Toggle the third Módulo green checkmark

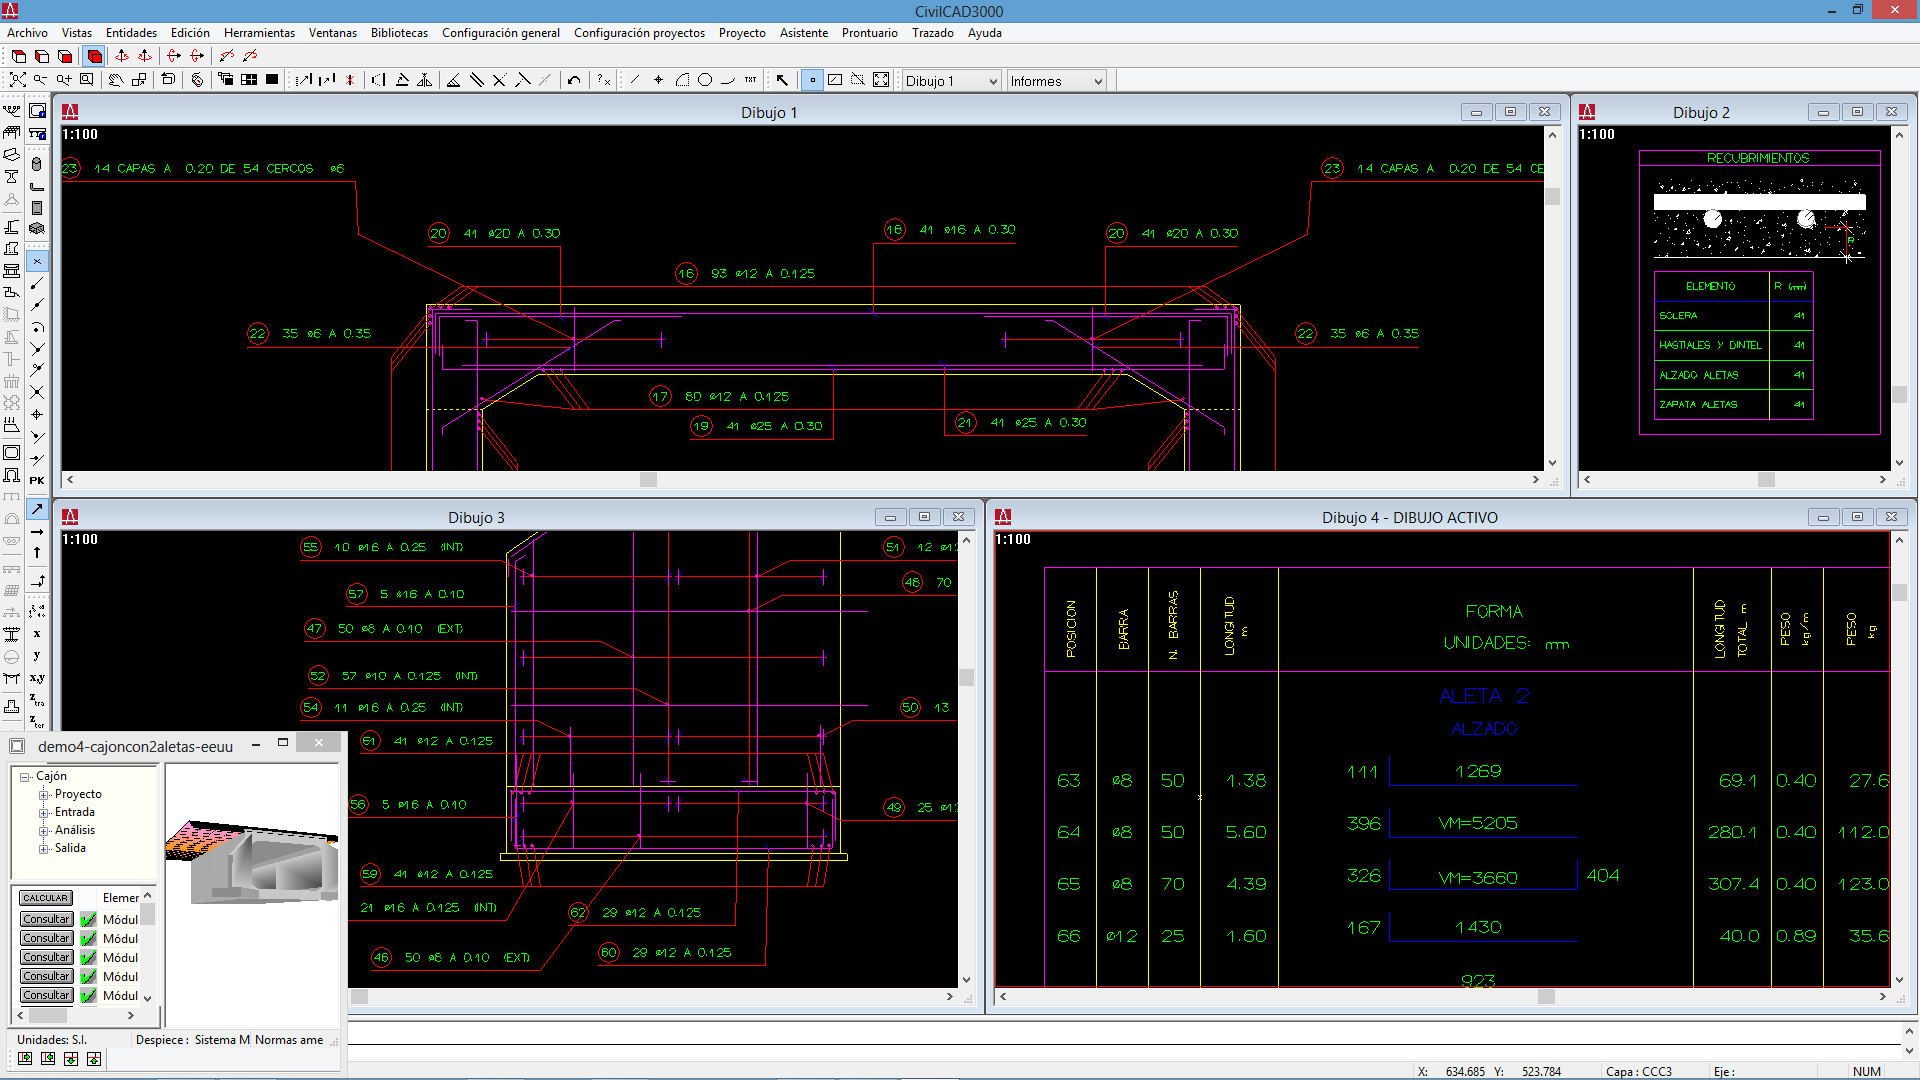89,958
